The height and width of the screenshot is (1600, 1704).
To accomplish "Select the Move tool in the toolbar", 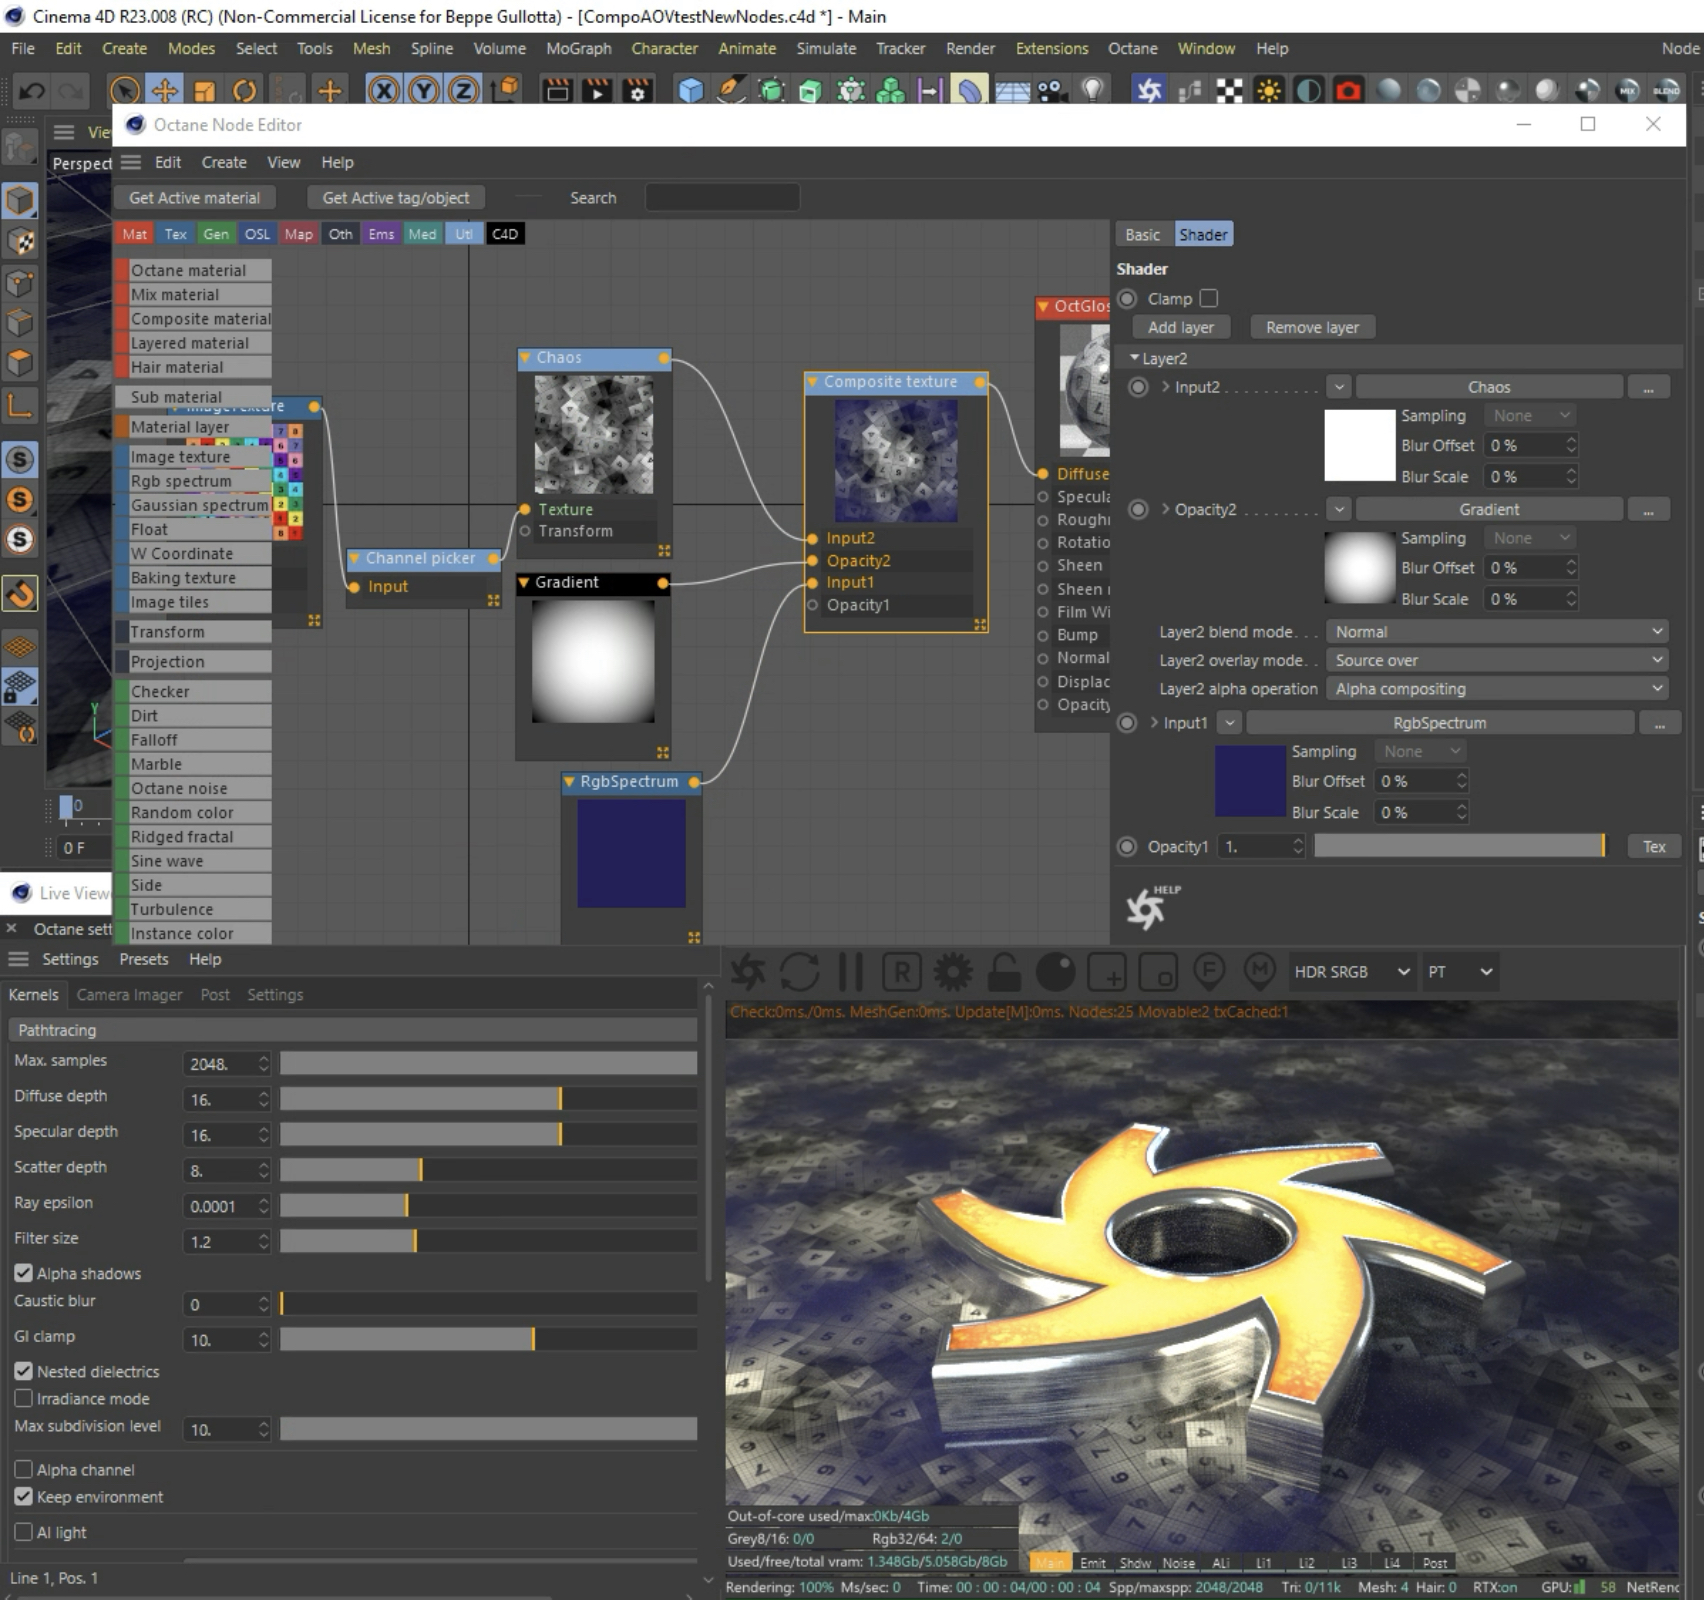I will click(x=164, y=91).
